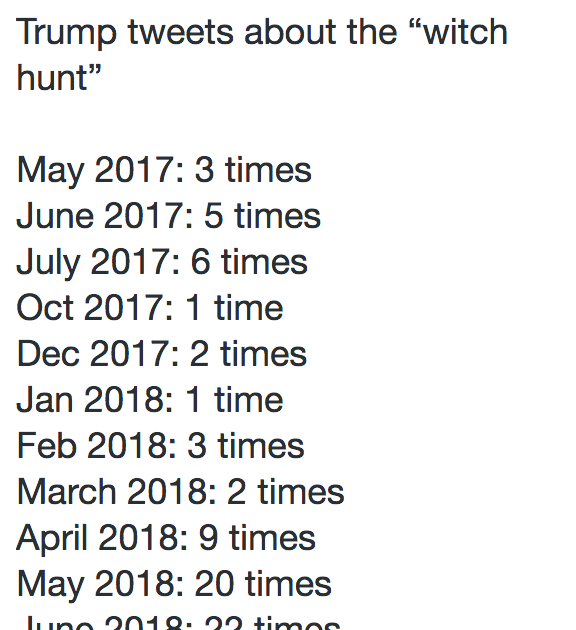Select the "May 2017" date text

(100, 172)
